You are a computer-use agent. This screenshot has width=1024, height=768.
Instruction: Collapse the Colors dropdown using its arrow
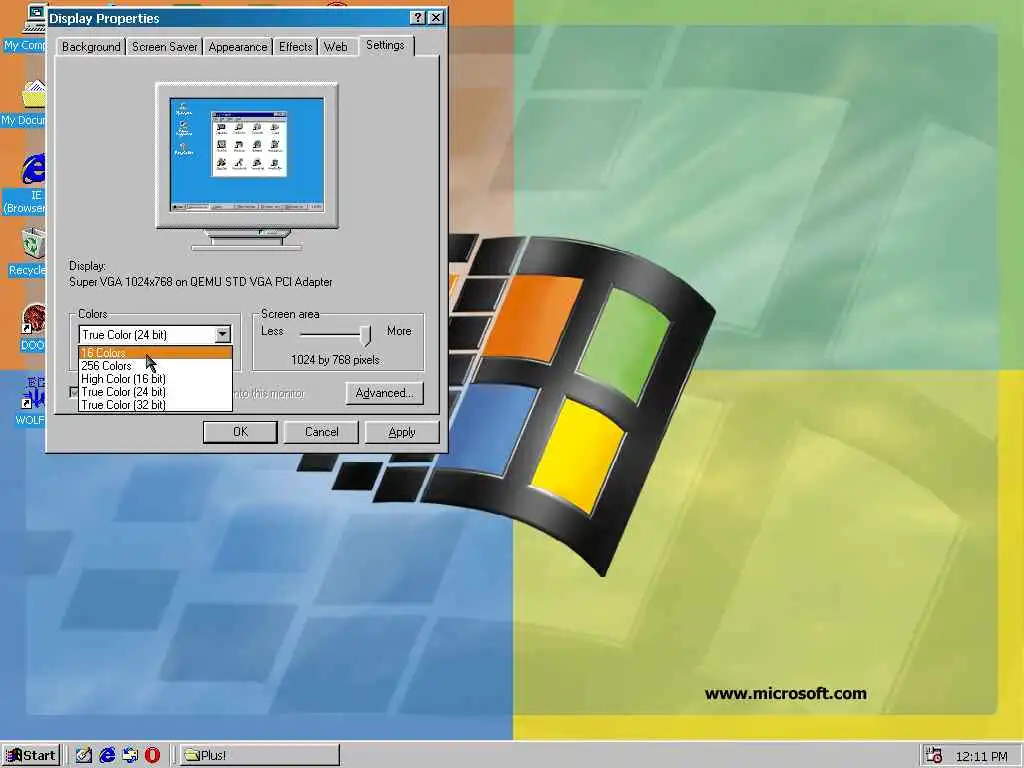pyautogui.click(x=223, y=334)
